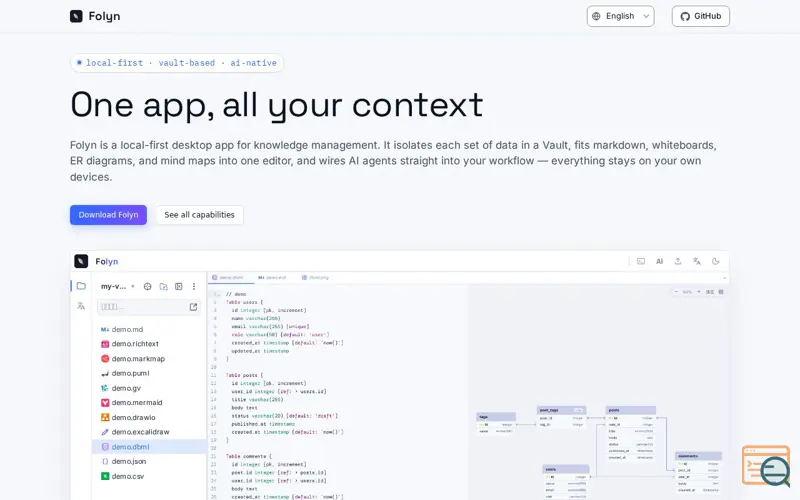This screenshot has width=800, height=500.
Task: Open the three-dot more menu in the file panel
Action: 194,287
